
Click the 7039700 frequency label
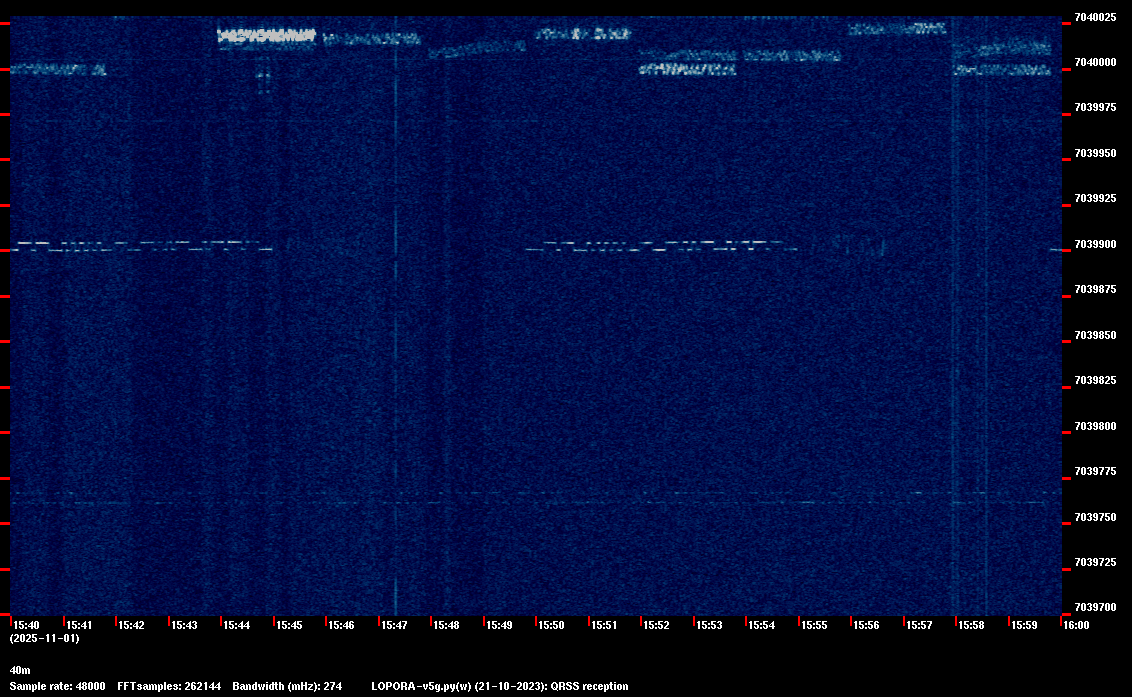click(1095, 607)
